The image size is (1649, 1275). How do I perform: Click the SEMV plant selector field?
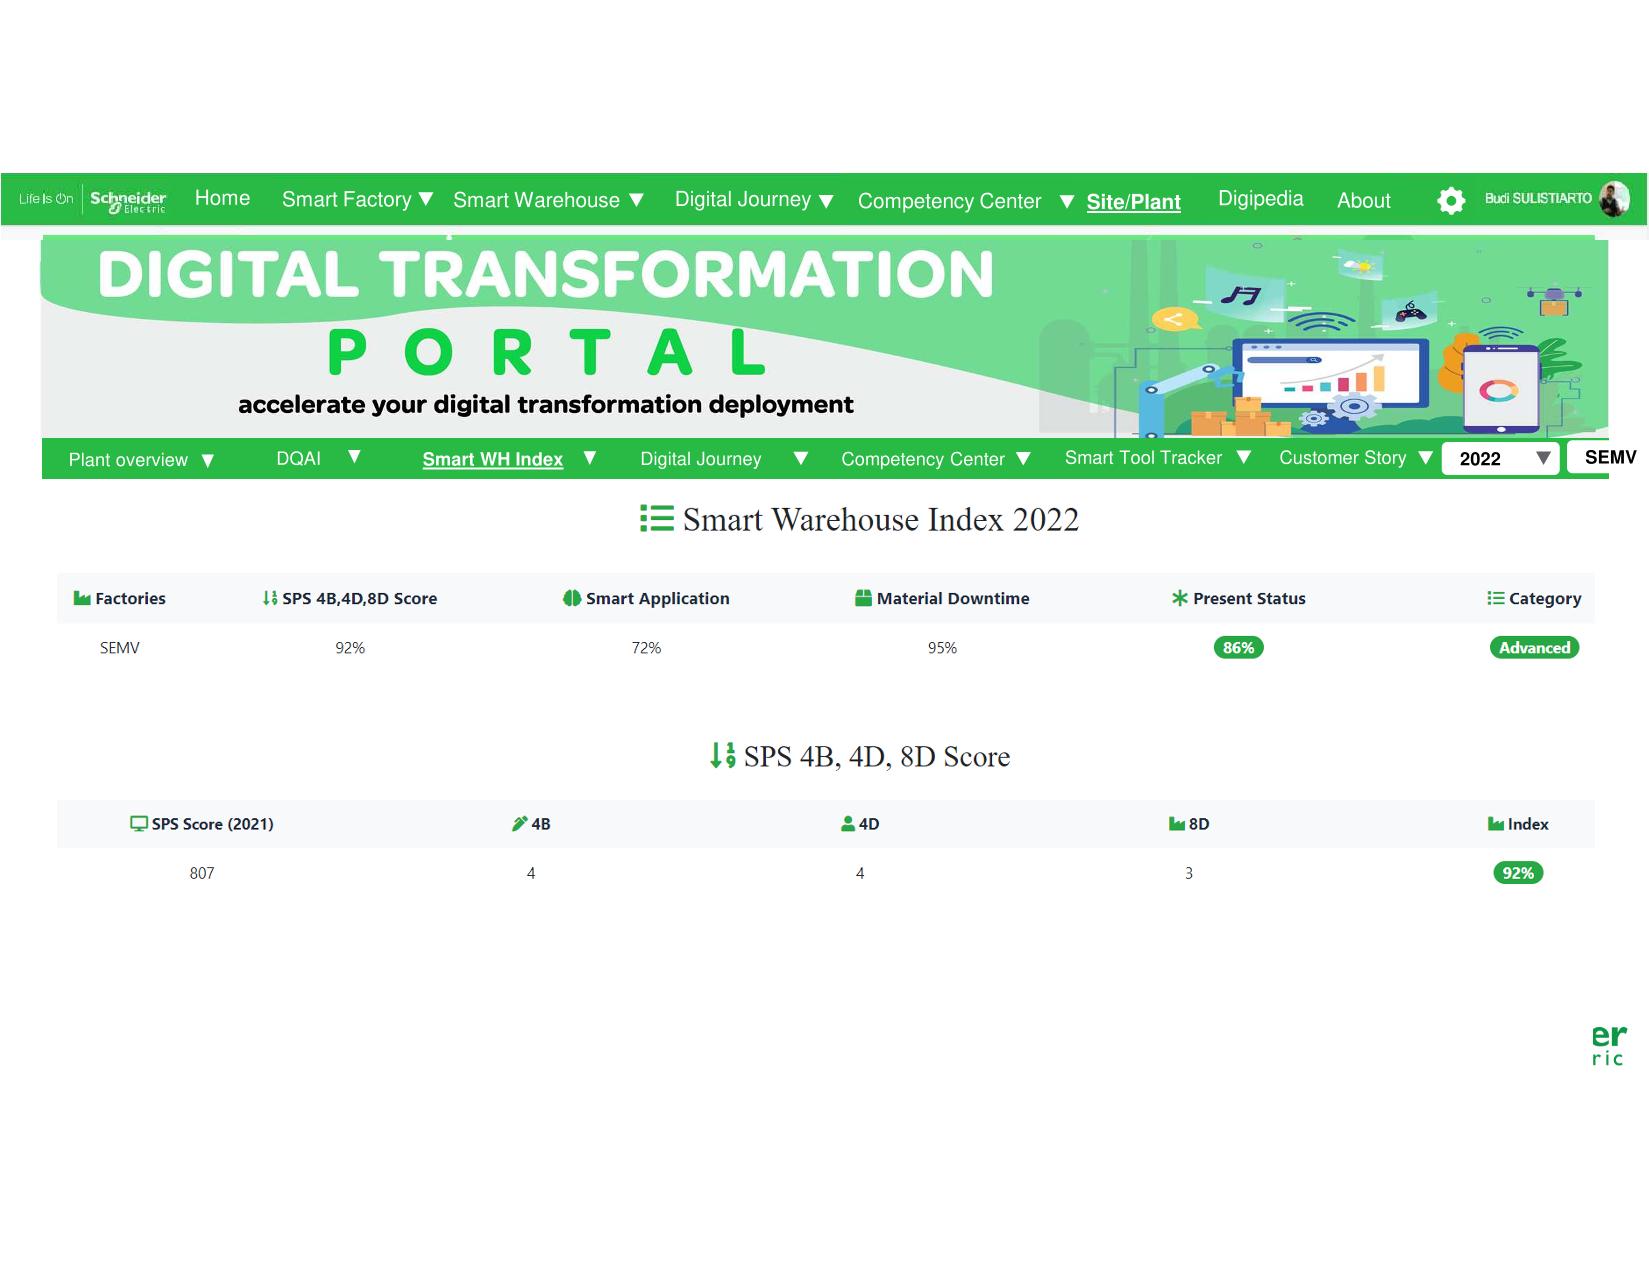[1607, 457]
